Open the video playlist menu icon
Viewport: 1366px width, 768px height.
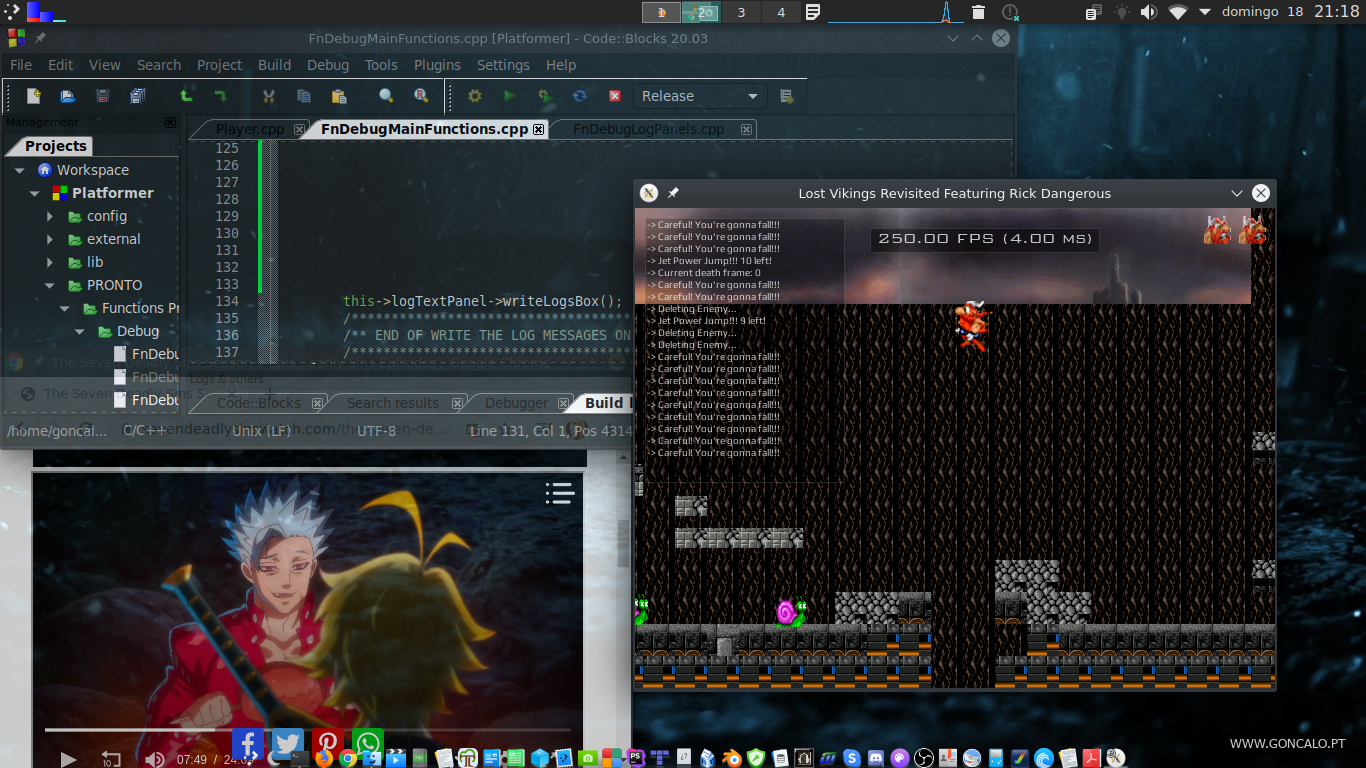[x=559, y=492]
